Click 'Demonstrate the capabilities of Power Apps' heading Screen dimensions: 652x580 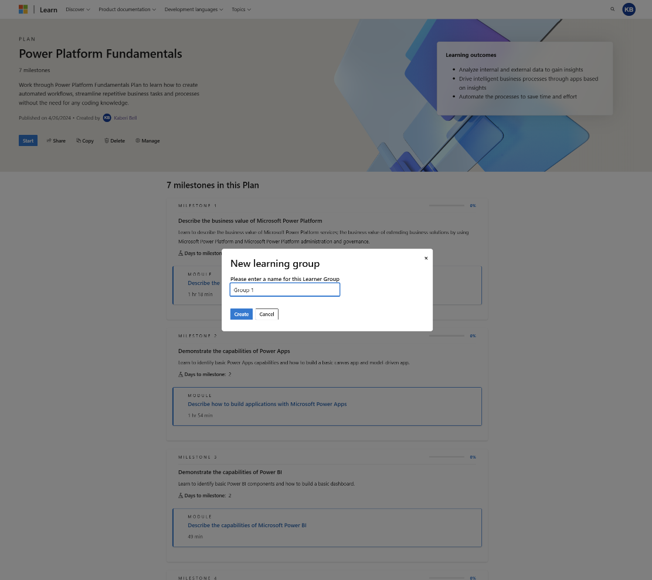(x=234, y=351)
